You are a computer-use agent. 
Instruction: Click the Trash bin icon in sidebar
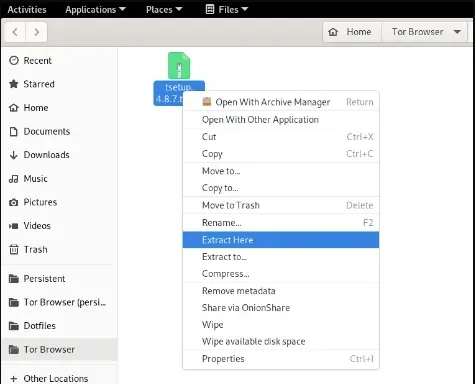[x=14, y=249]
